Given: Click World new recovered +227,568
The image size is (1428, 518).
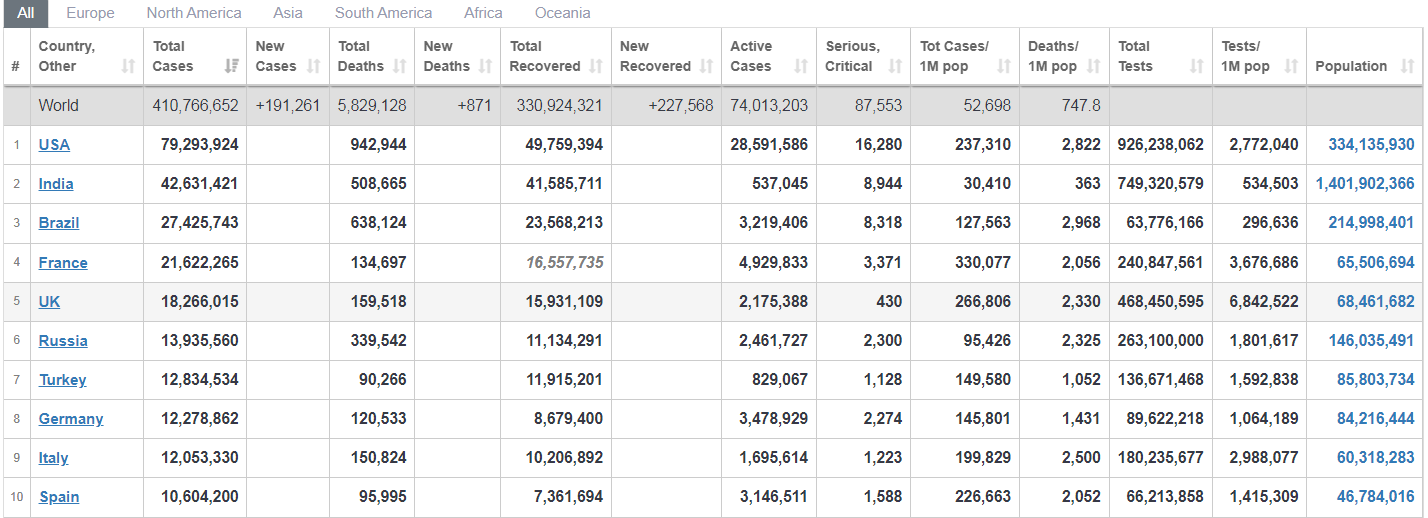Looking at the screenshot, I should pyautogui.click(x=681, y=106).
